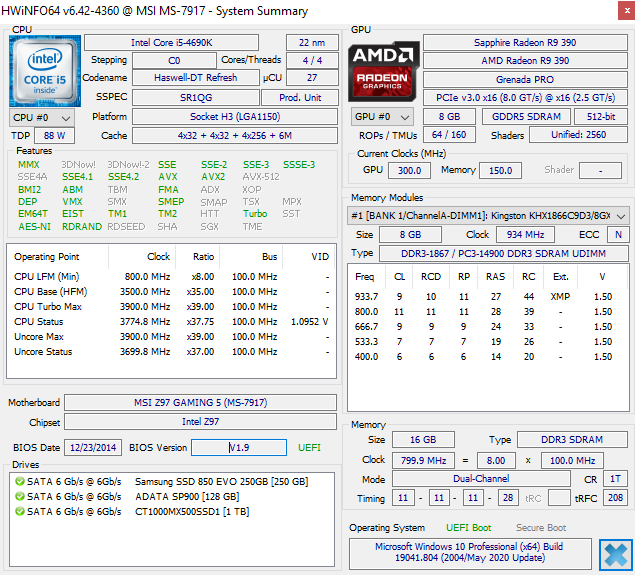635x575 pixels.
Task: Click the green UEFI Boot label
Action: click(469, 528)
